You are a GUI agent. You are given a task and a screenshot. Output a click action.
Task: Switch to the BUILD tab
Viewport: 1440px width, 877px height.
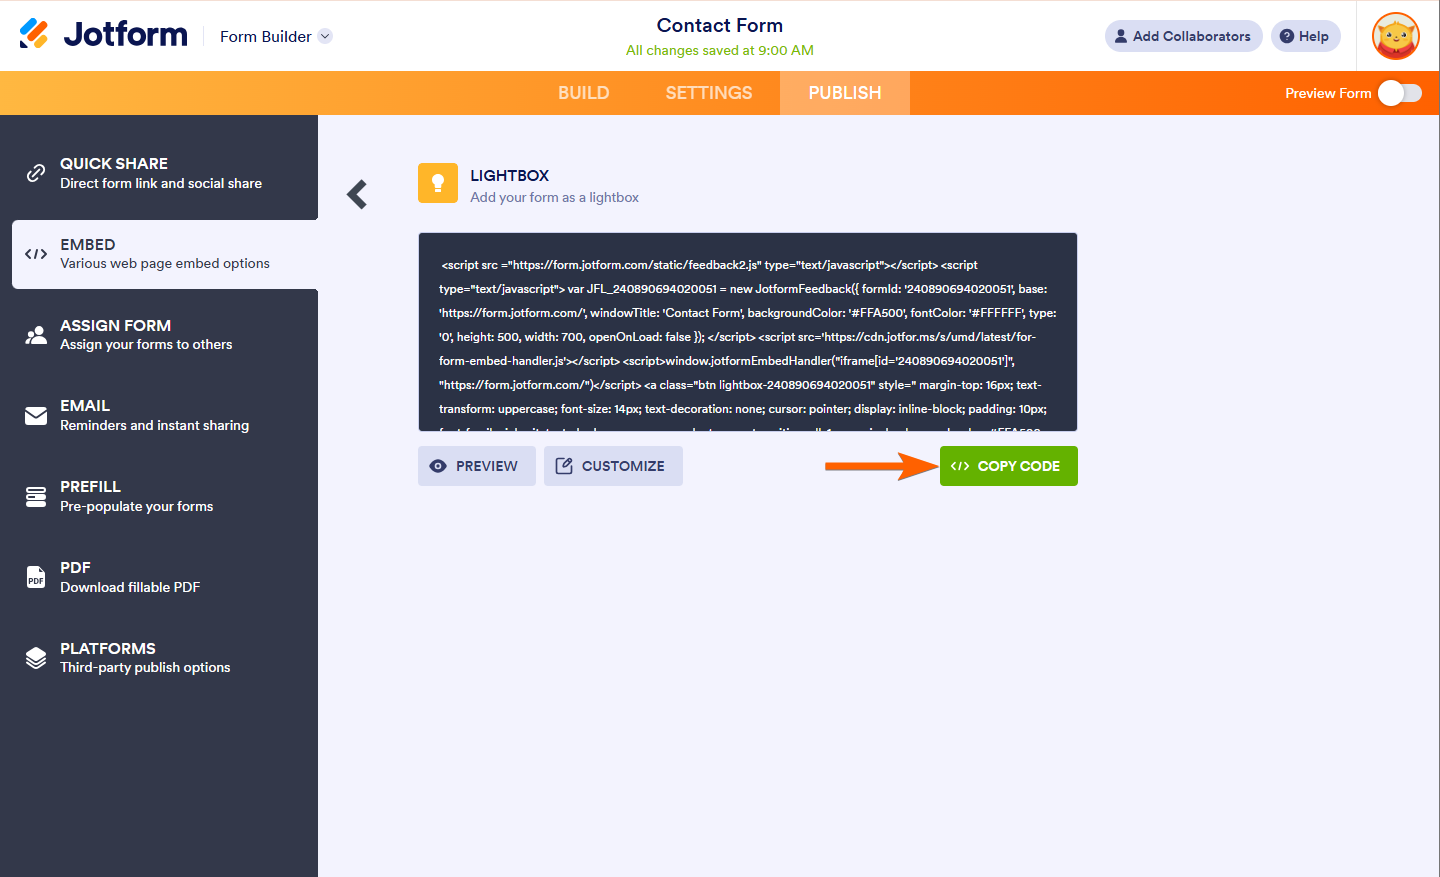tap(584, 93)
